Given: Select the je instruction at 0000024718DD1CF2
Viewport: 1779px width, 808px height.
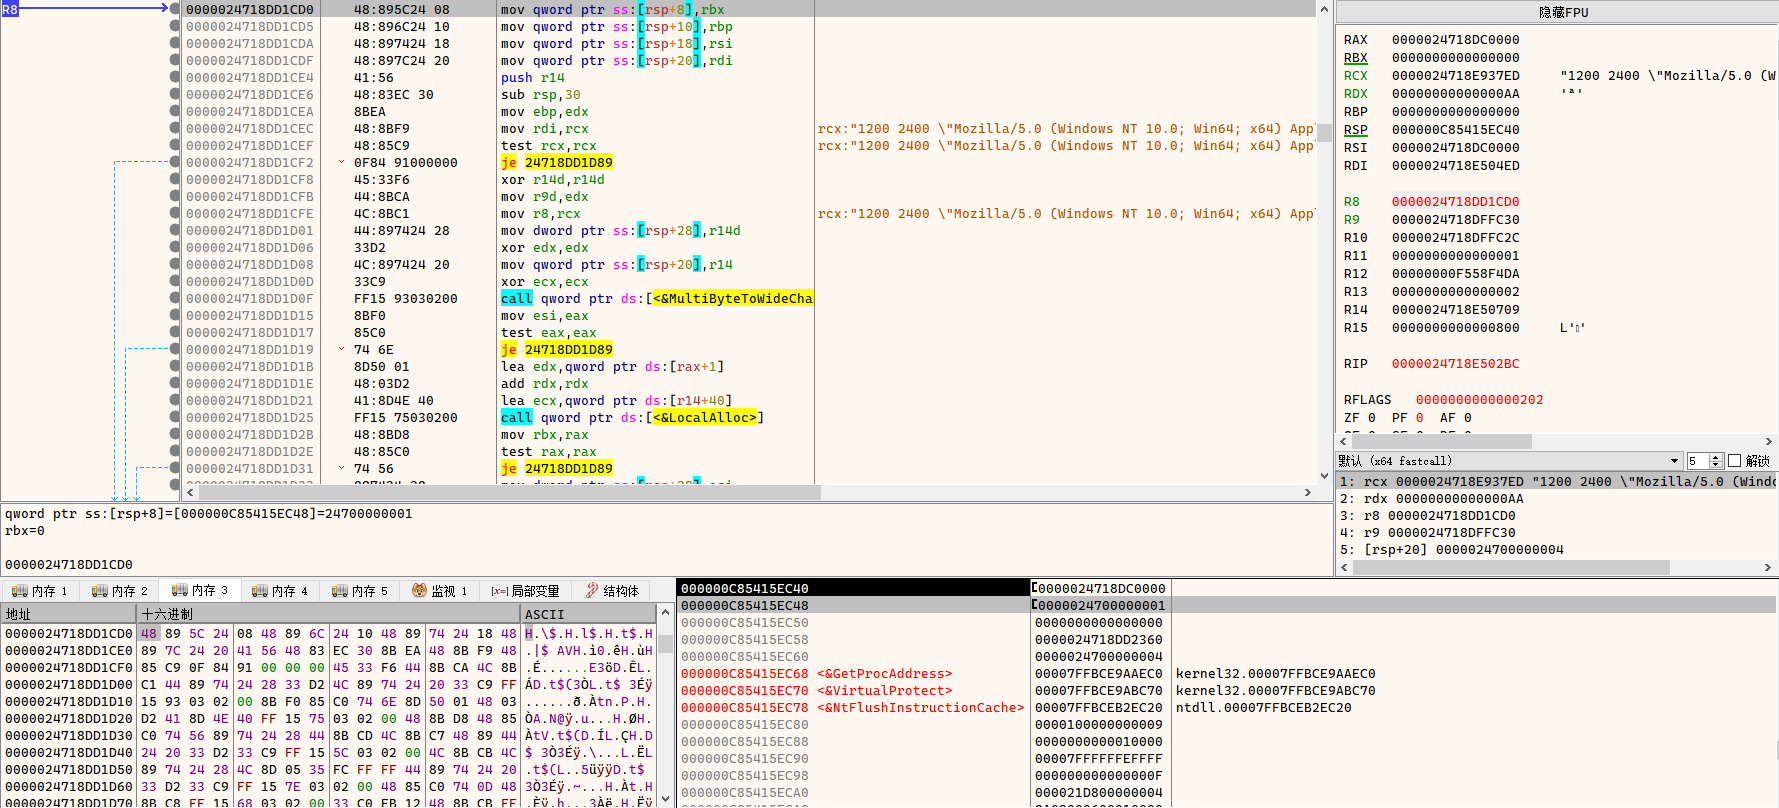Looking at the screenshot, I should [x=556, y=163].
